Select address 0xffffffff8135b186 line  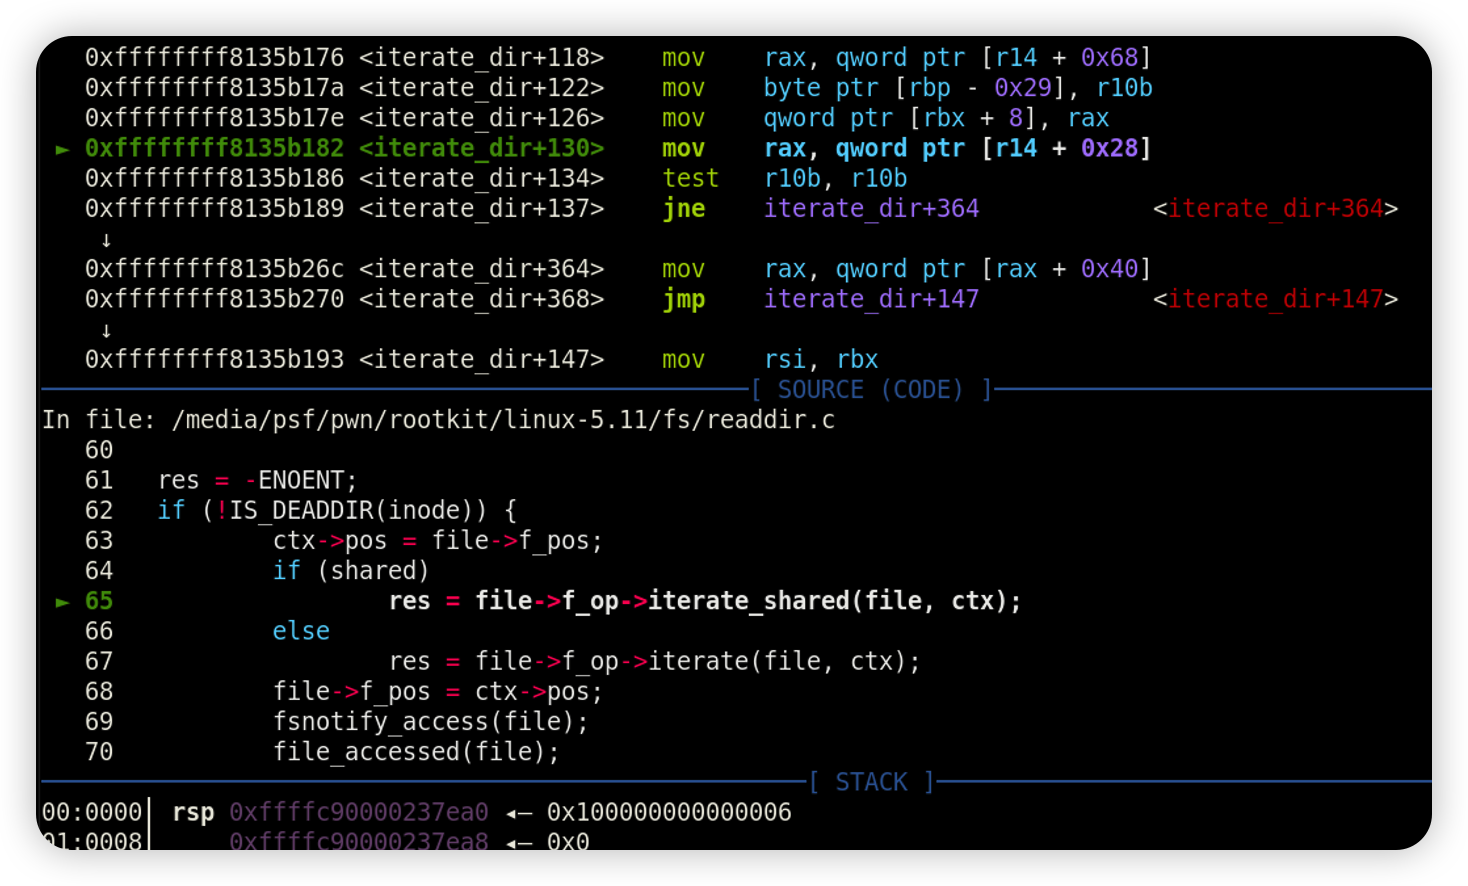[x=214, y=178]
